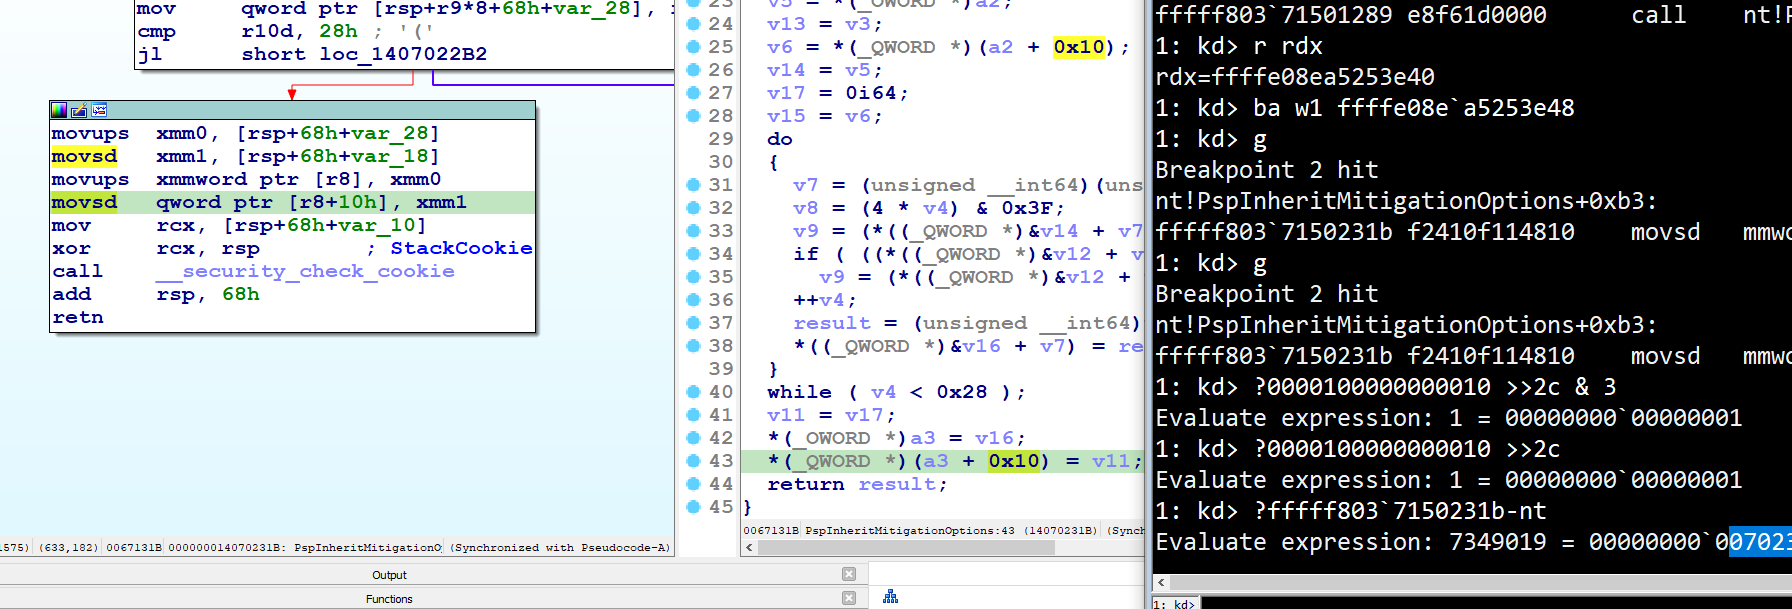Click '++v4;' statement on line 36
The width and height of the screenshot is (1792, 609).
click(825, 299)
